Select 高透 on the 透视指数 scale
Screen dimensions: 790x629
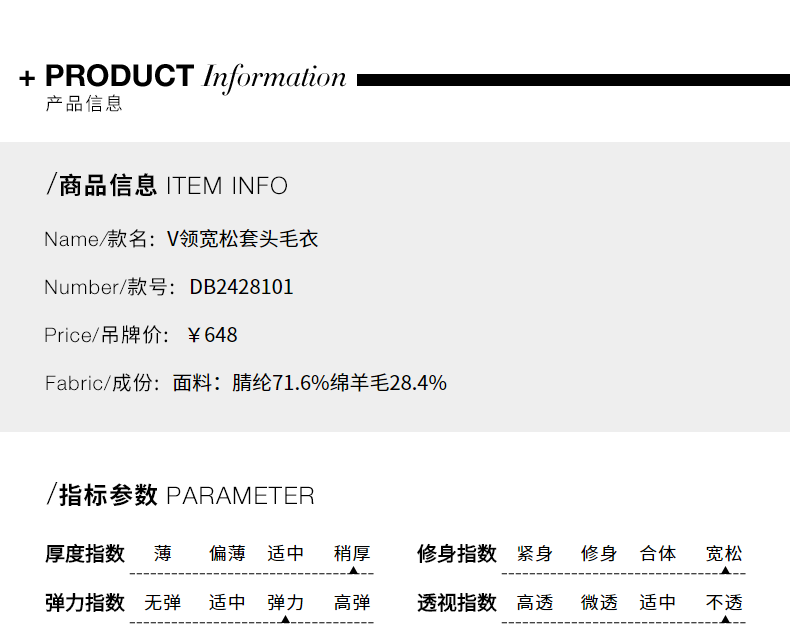click(x=535, y=603)
